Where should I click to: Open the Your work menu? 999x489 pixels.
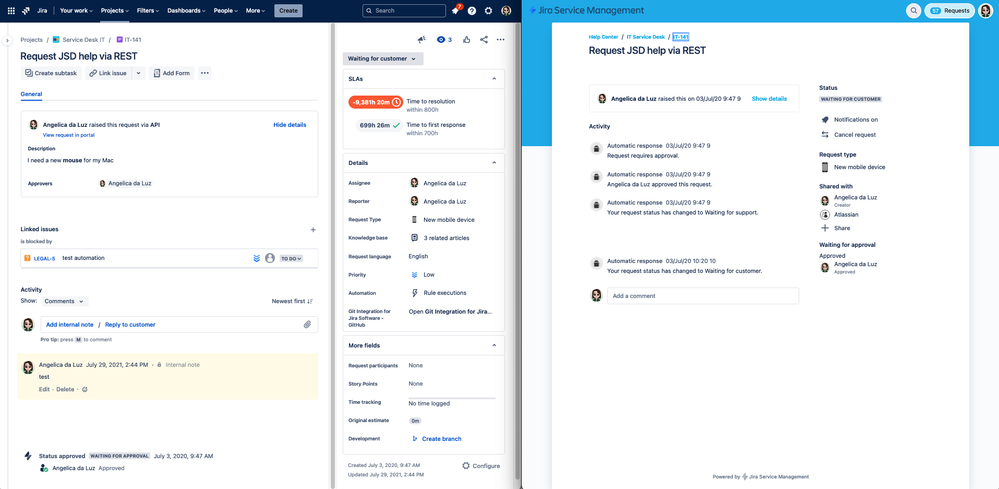click(x=76, y=11)
